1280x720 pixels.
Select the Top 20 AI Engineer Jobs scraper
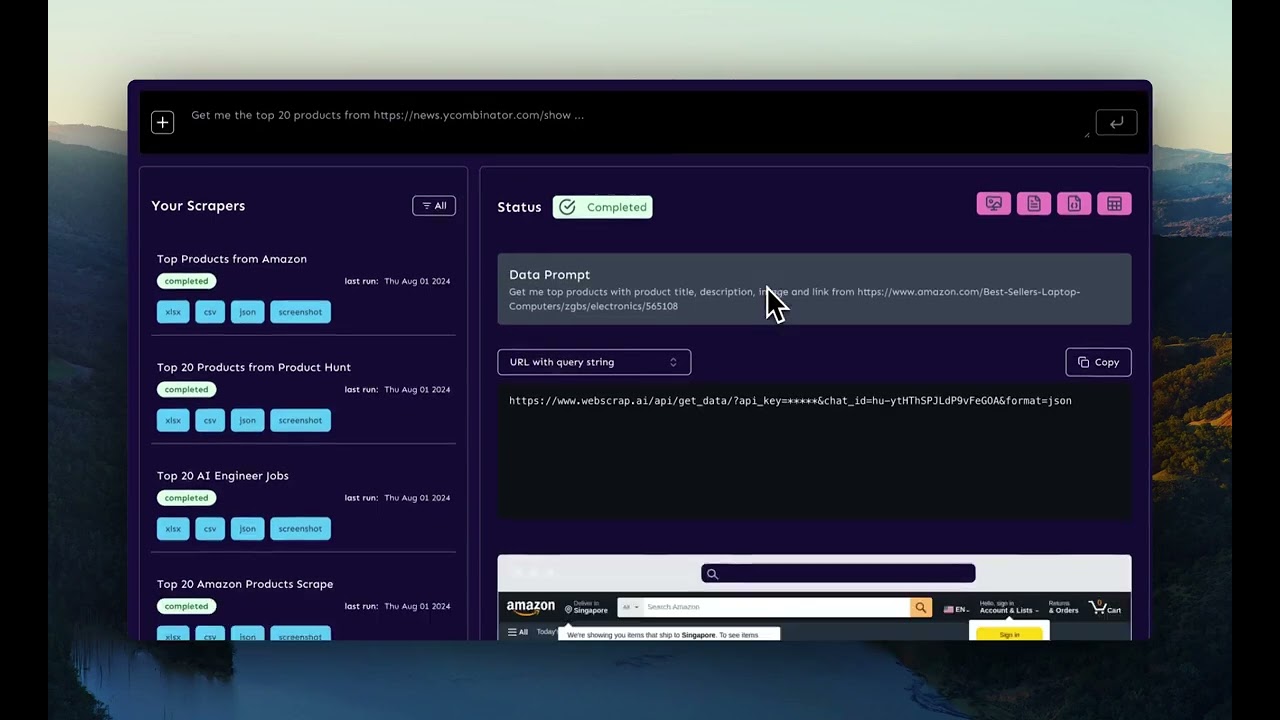(223, 476)
